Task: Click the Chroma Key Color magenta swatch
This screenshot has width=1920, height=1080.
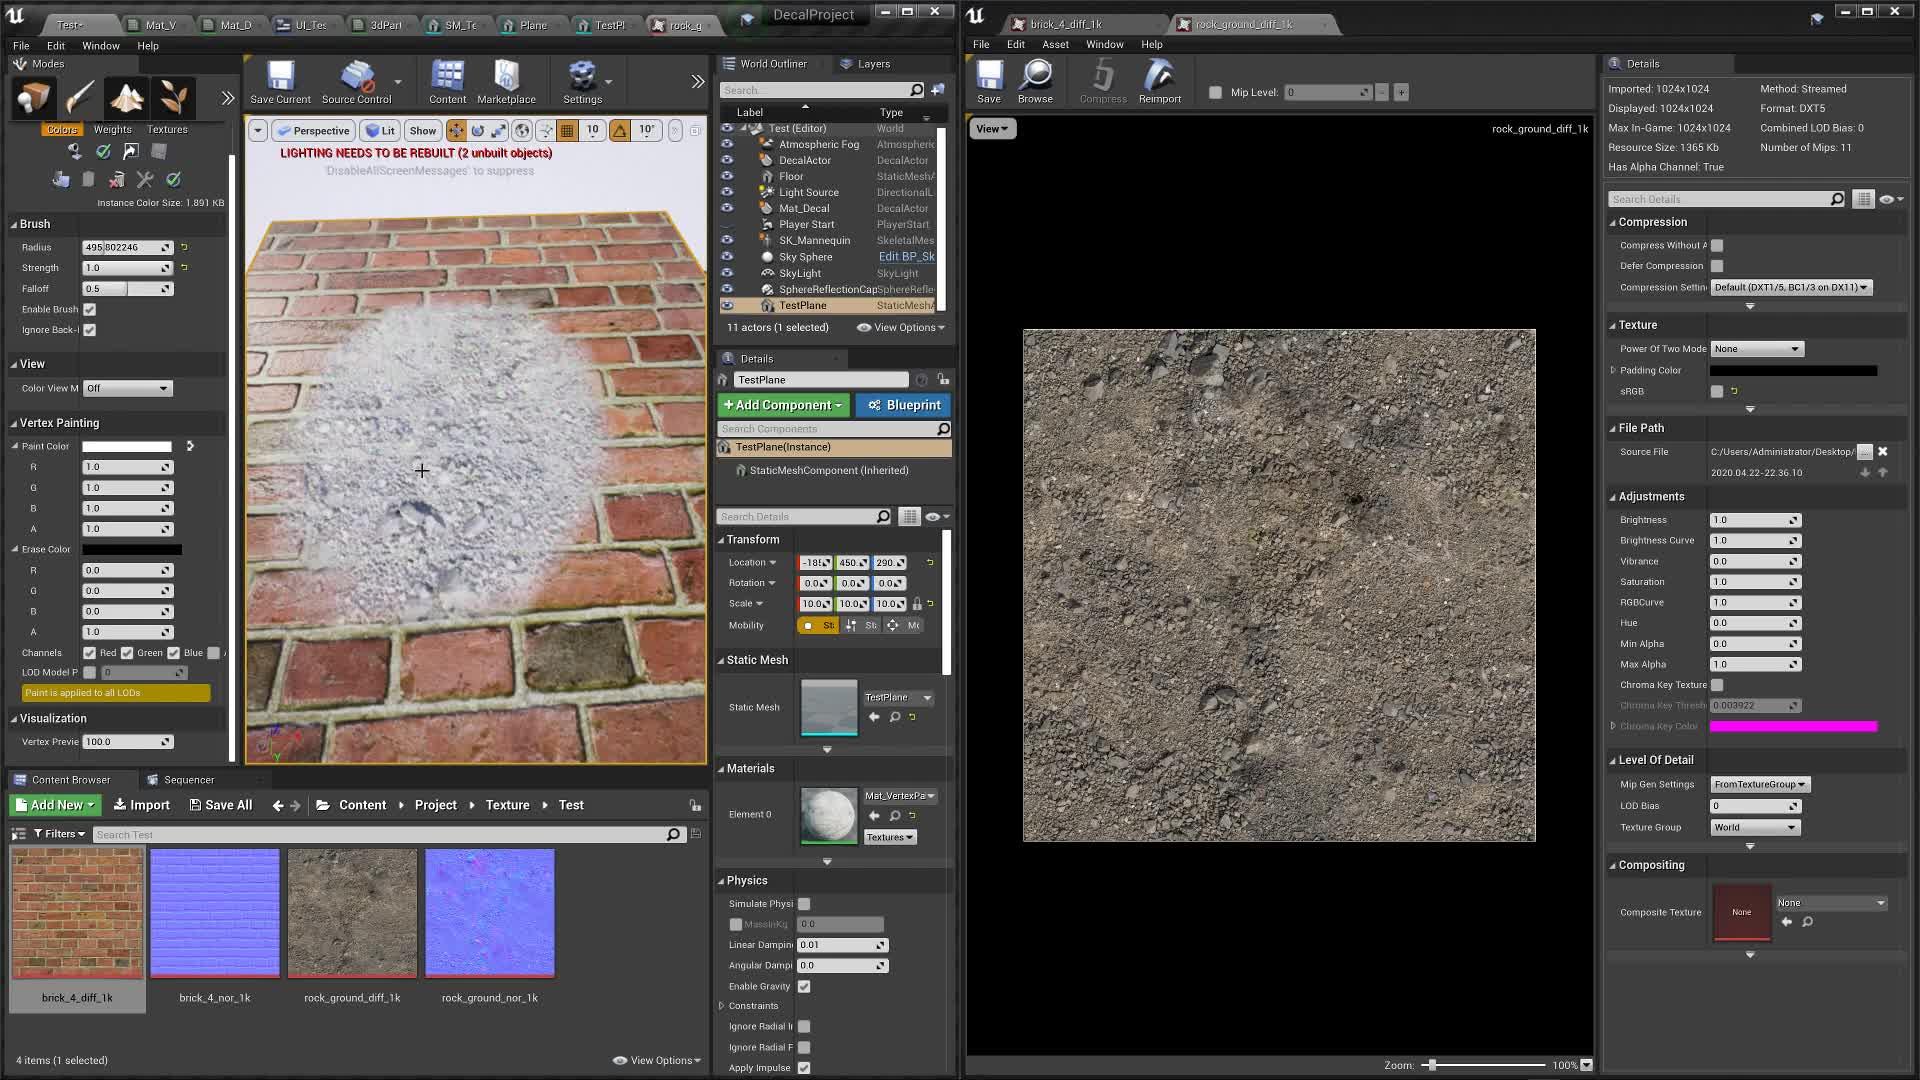Action: (1793, 726)
